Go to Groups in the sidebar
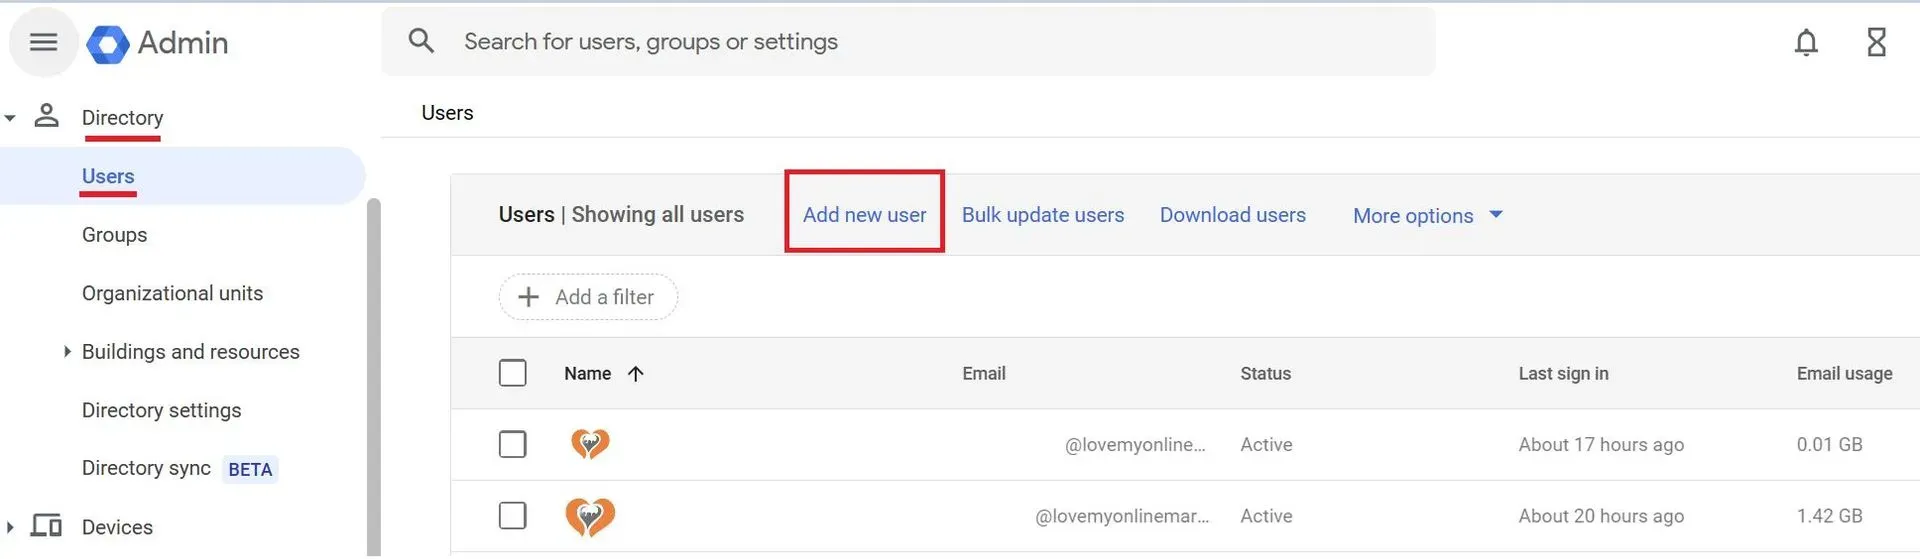 114,235
